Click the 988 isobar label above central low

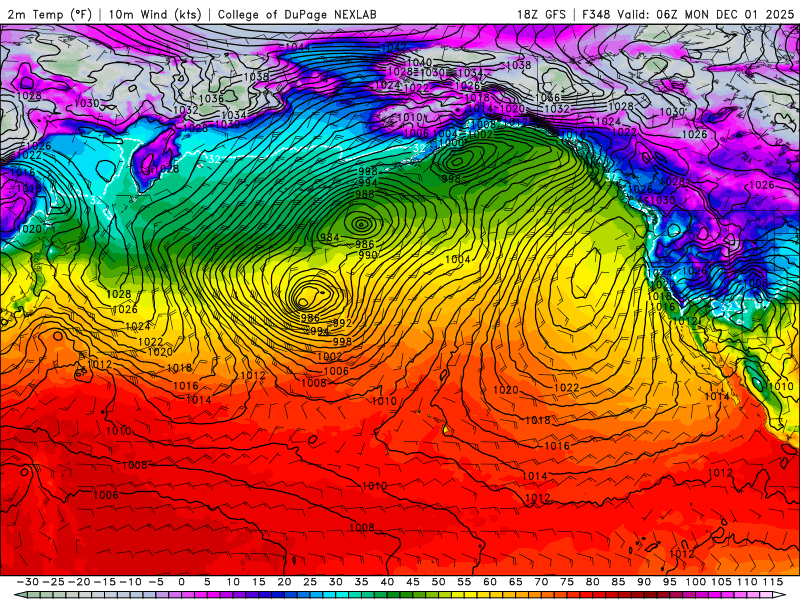(x=365, y=194)
